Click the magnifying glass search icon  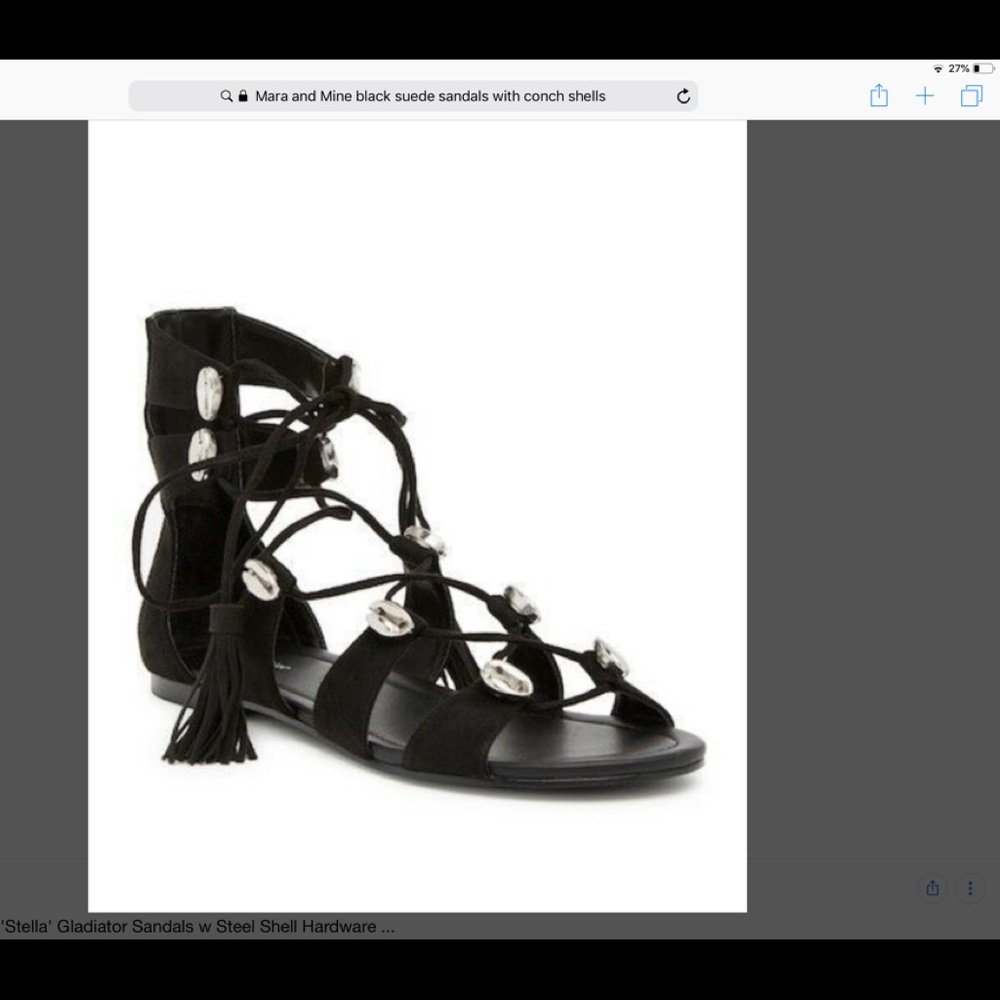(226, 96)
